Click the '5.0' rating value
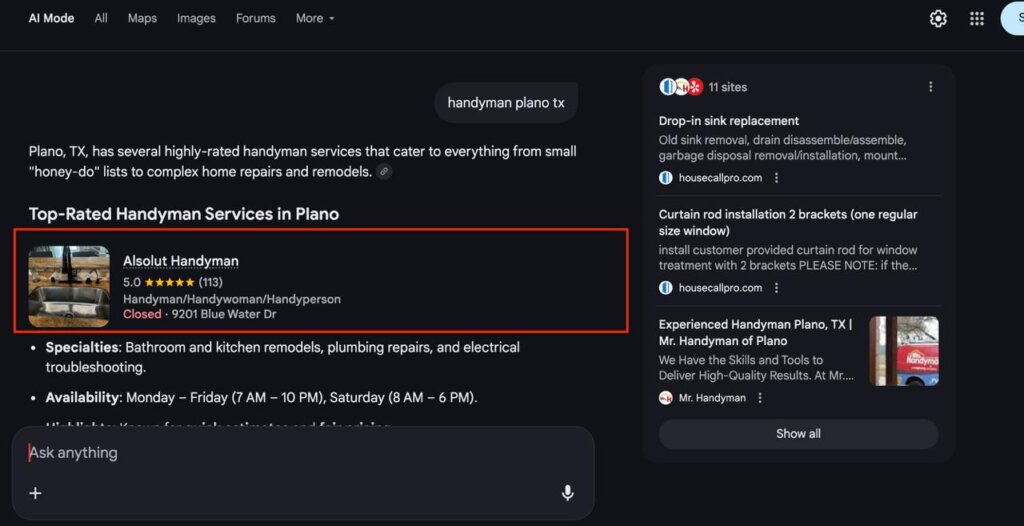The width and height of the screenshot is (1024, 526). pyautogui.click(x=132, y=282)
